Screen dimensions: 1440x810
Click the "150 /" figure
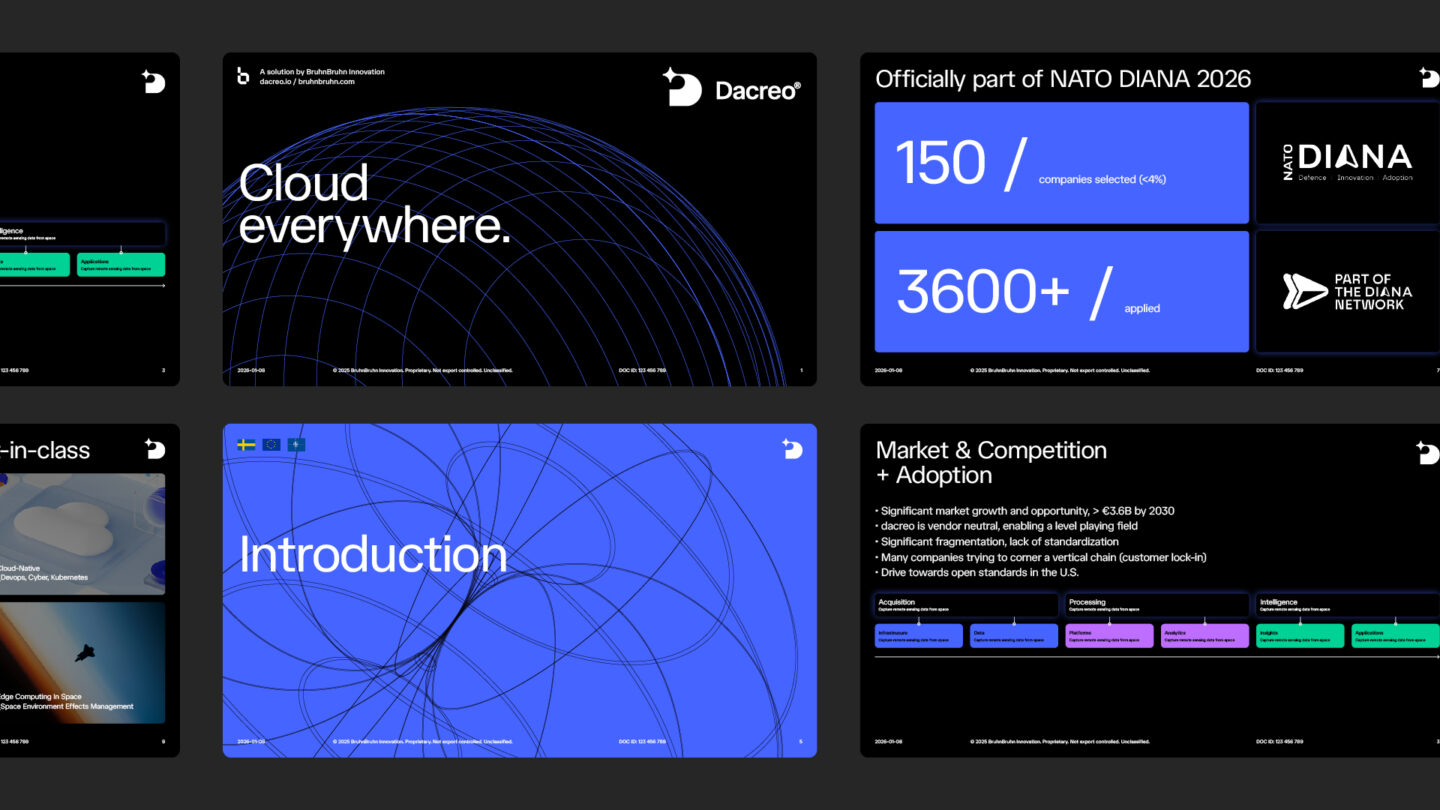coord(960,163)
